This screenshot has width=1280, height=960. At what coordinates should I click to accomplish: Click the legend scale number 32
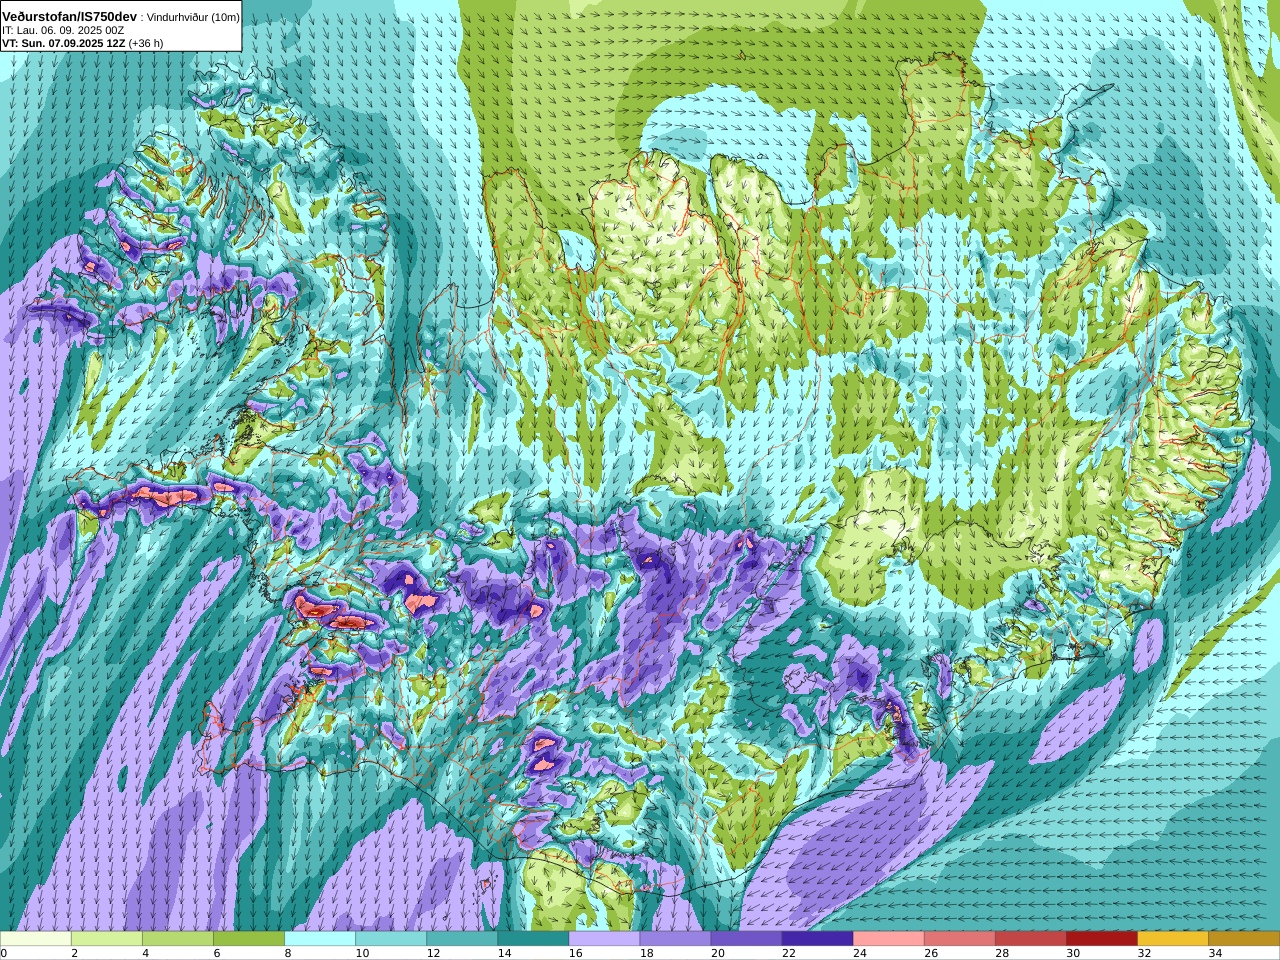point(1143,954)
